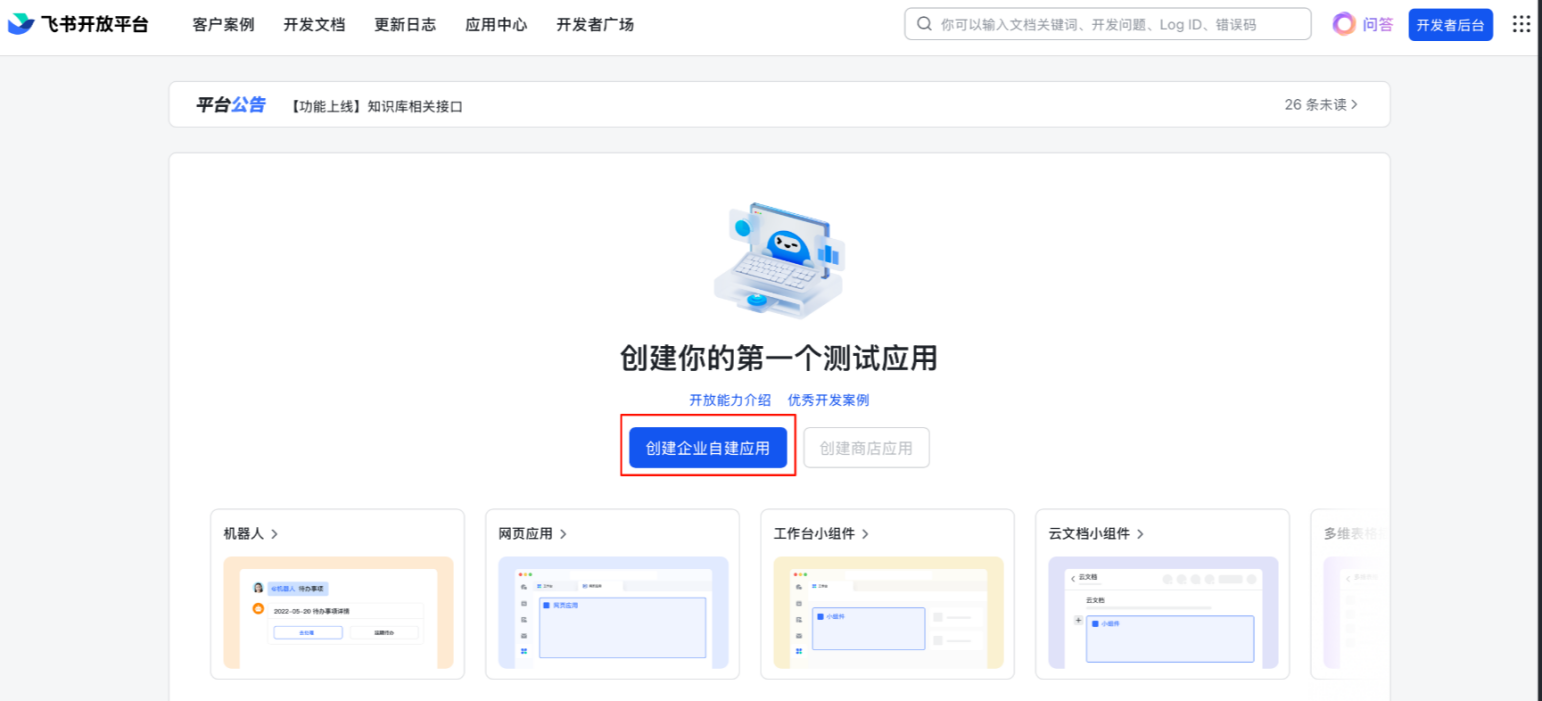Expand the 工作台小组件 card chevron
Image resolution: width=1542 pixels, height=701 pixels.
pyautogui.click(x=866, y=534)
